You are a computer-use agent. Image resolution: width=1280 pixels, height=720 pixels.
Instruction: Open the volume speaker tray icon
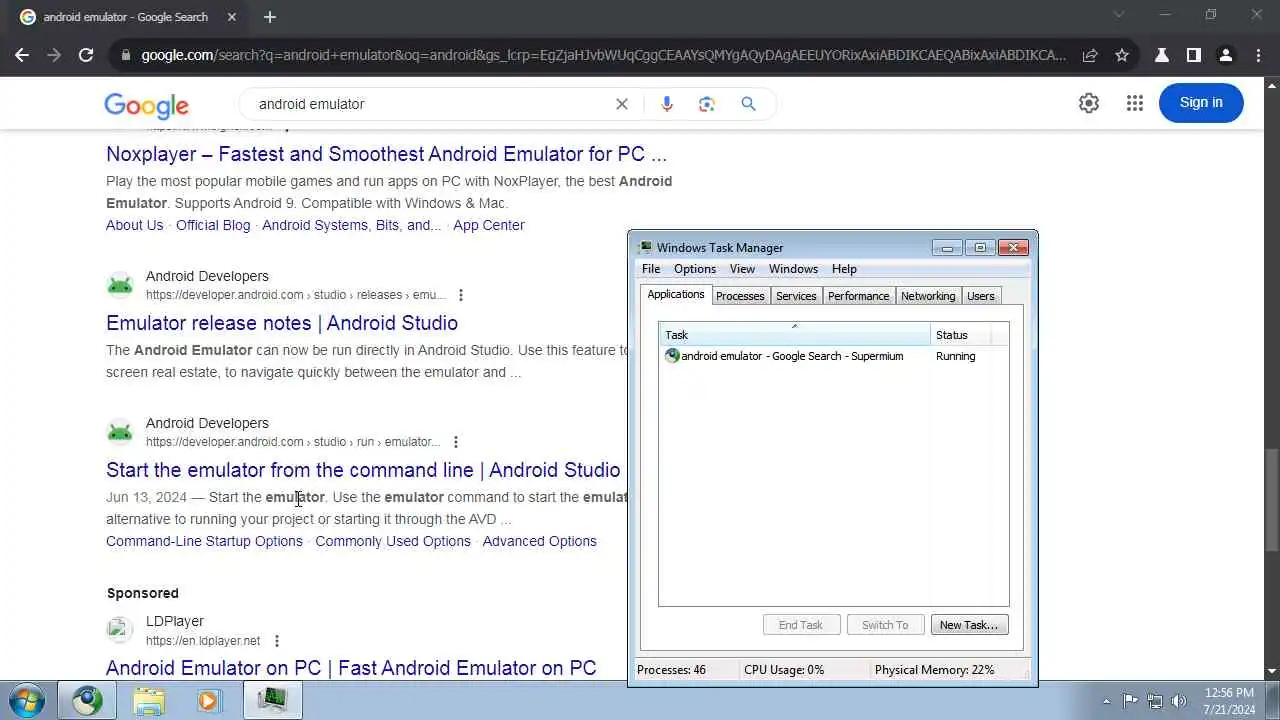[x=1179, y=701]
